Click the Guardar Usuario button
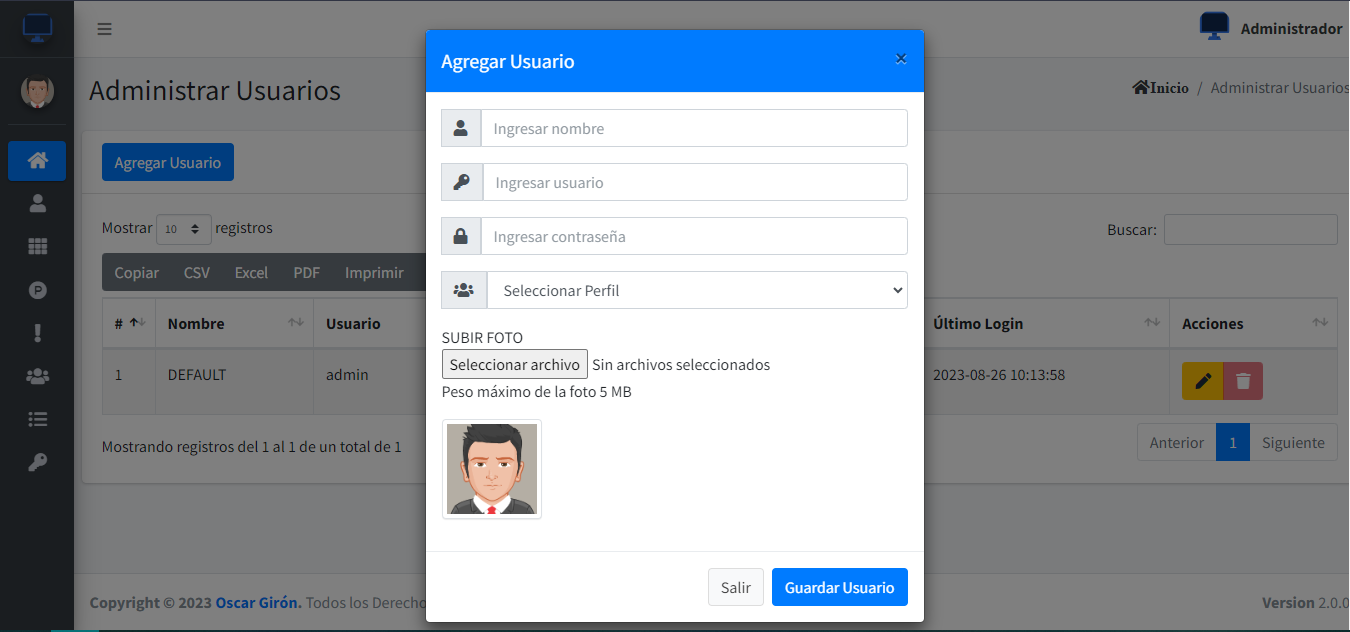Viewport: 1350px width, 632px height. [x=839, y=588]
